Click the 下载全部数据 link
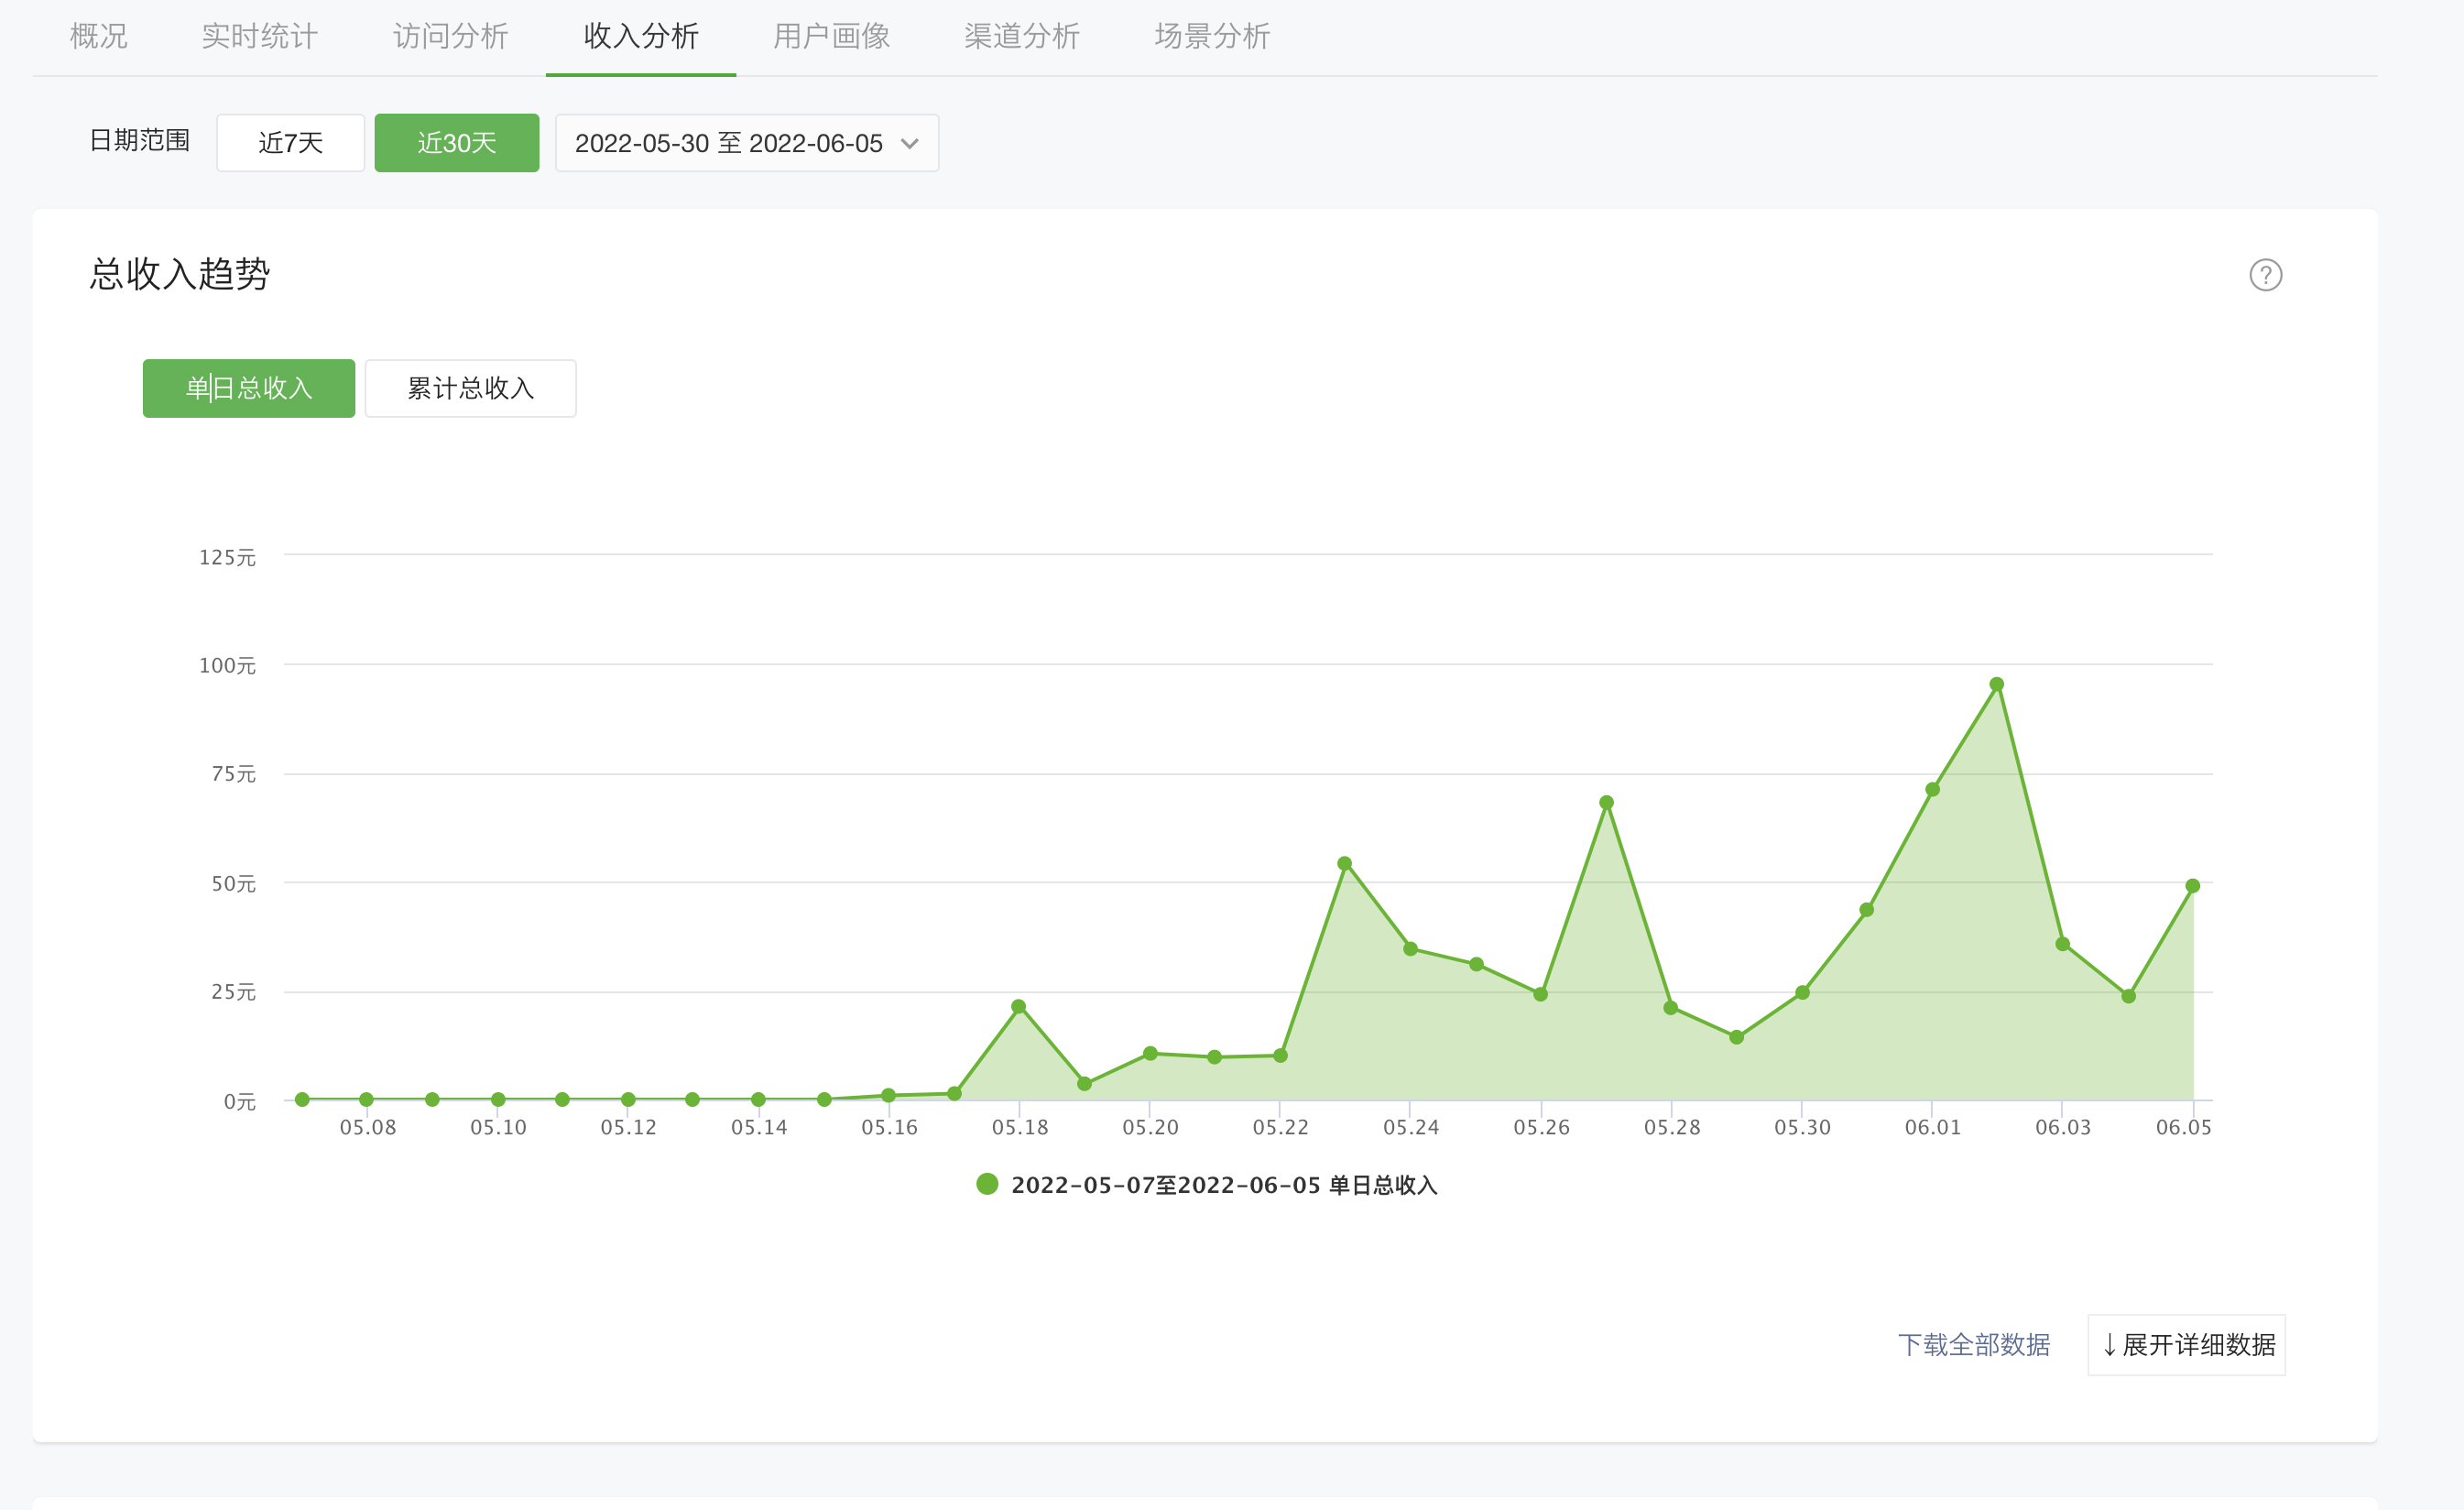Image resolution: width=2464 pixels, height=1510 pixels. pos(1973,1344)
